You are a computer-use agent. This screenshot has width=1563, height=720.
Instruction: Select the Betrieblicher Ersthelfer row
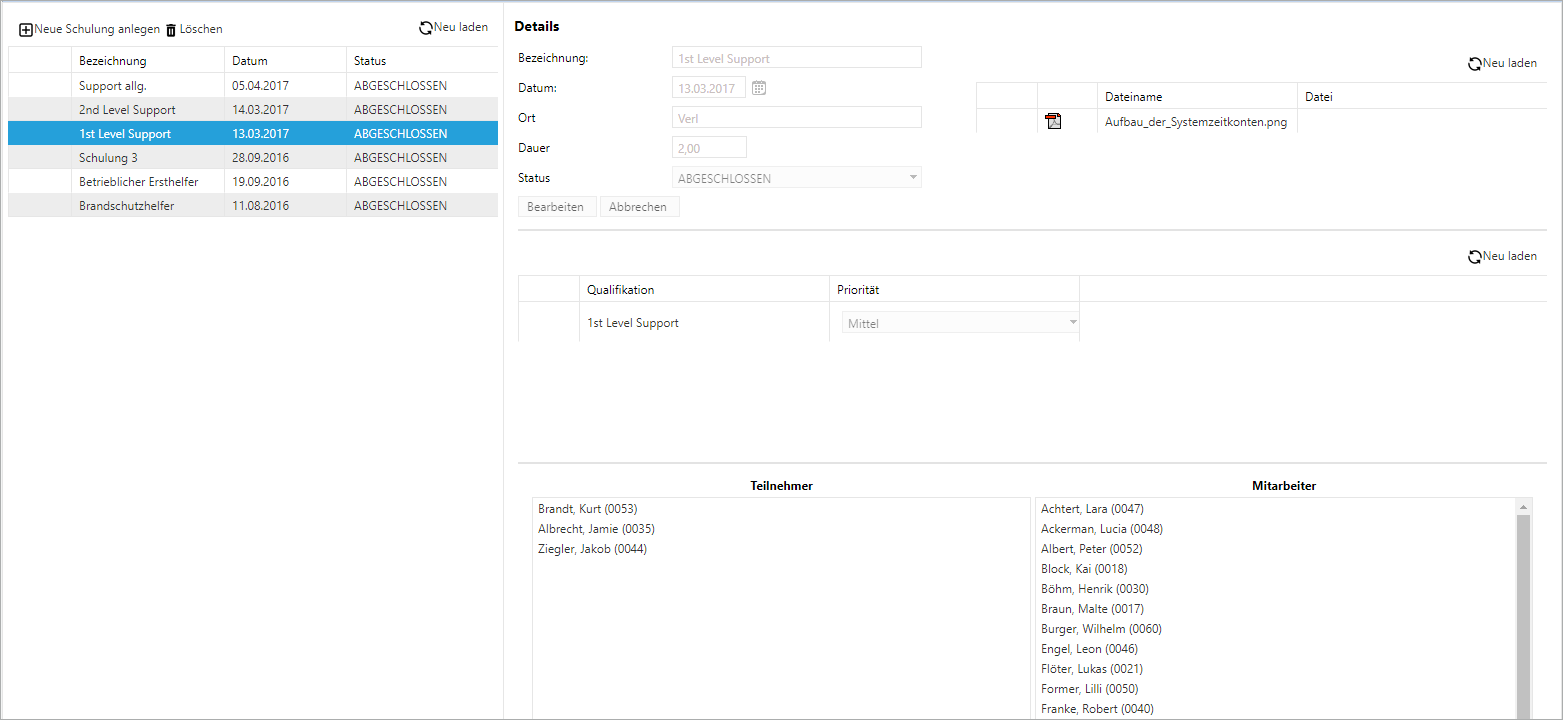pos(253,182)
